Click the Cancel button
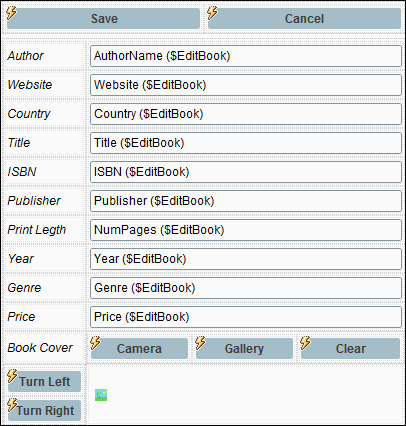This screenshot has width=406, height=426. [304, 19]
